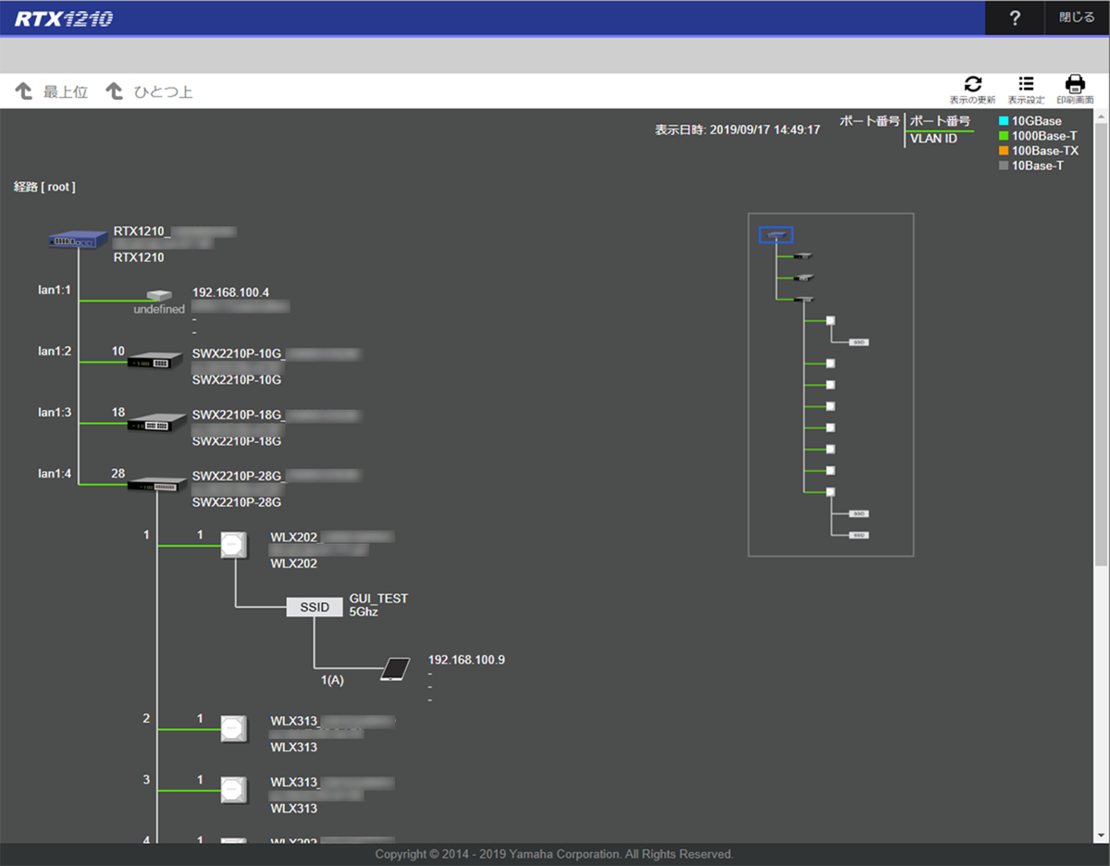Click the lan1:2 port label
Viewport: 1110px width, 866px height.
click(x=55, y=351)
